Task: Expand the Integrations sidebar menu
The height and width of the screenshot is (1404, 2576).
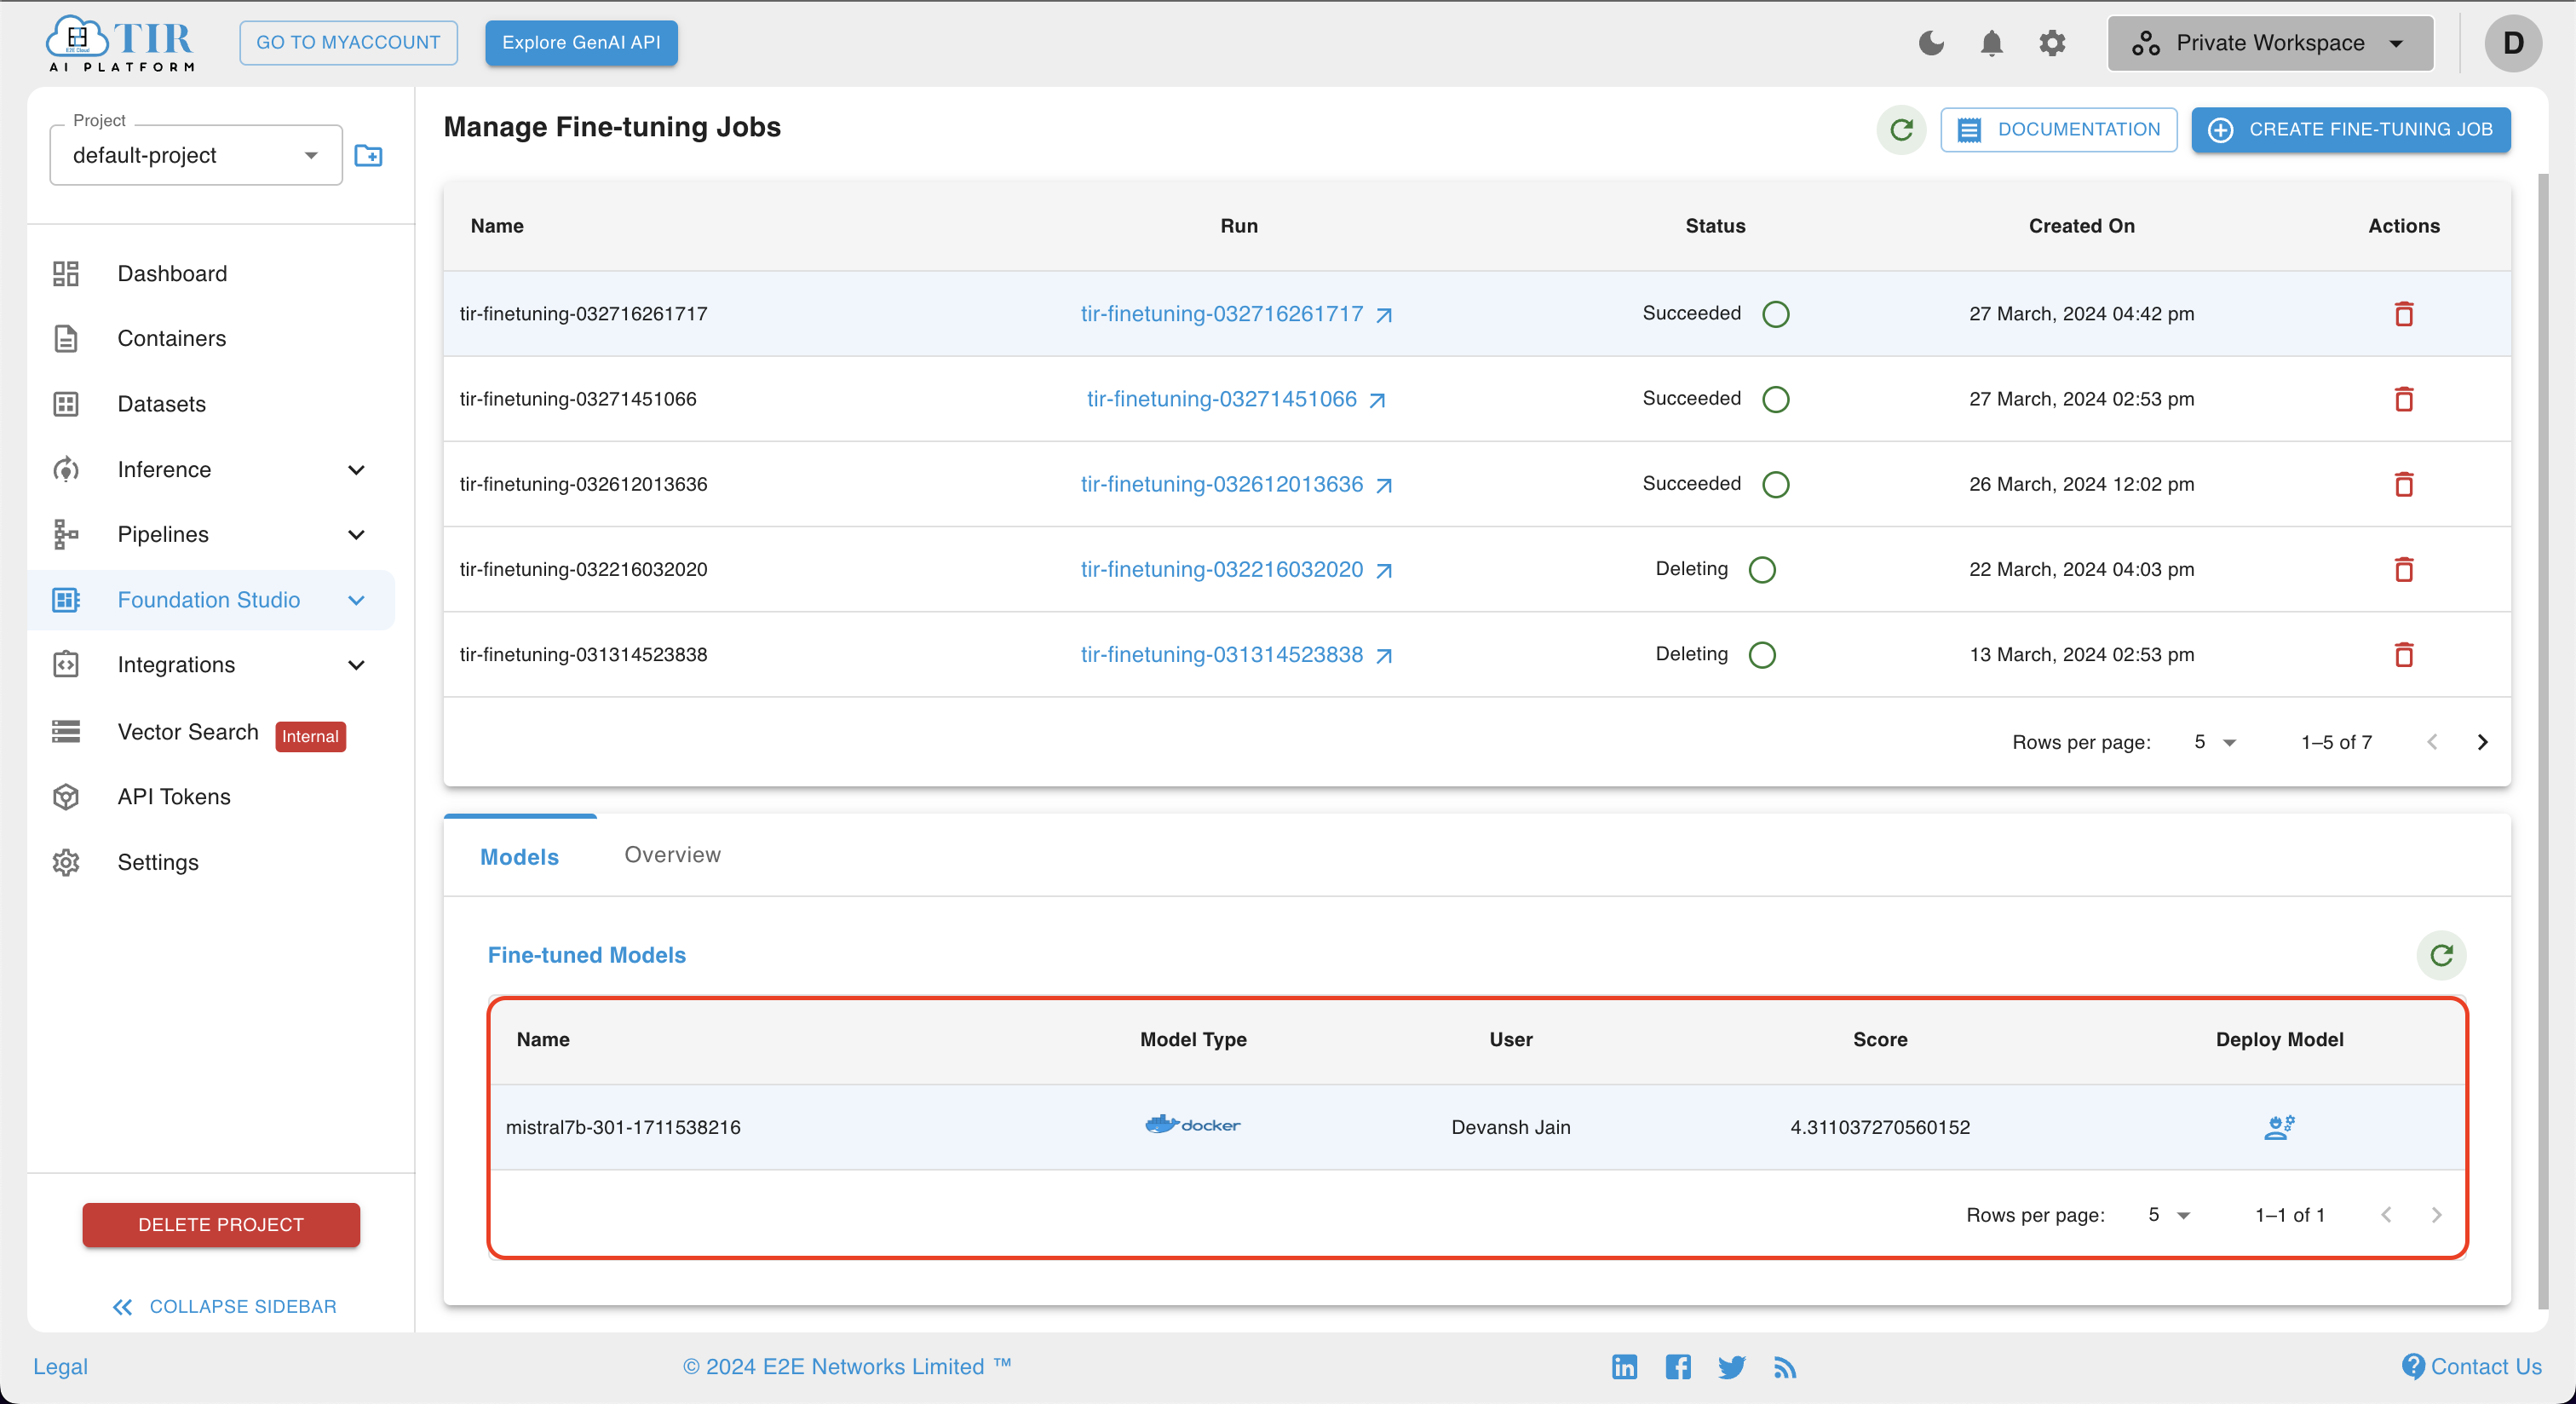Action: pos(211,665)
